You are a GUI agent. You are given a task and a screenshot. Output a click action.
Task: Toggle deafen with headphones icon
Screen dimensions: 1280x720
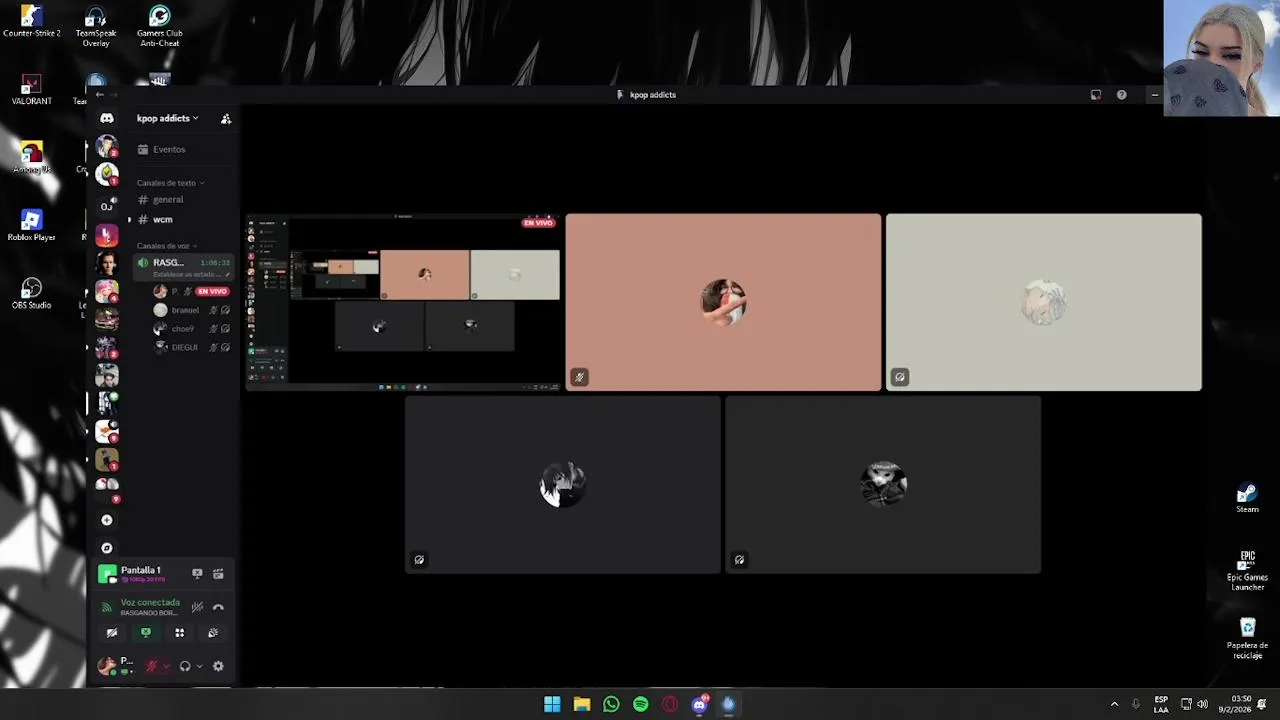pyautogui.click(x=185, y=666)
